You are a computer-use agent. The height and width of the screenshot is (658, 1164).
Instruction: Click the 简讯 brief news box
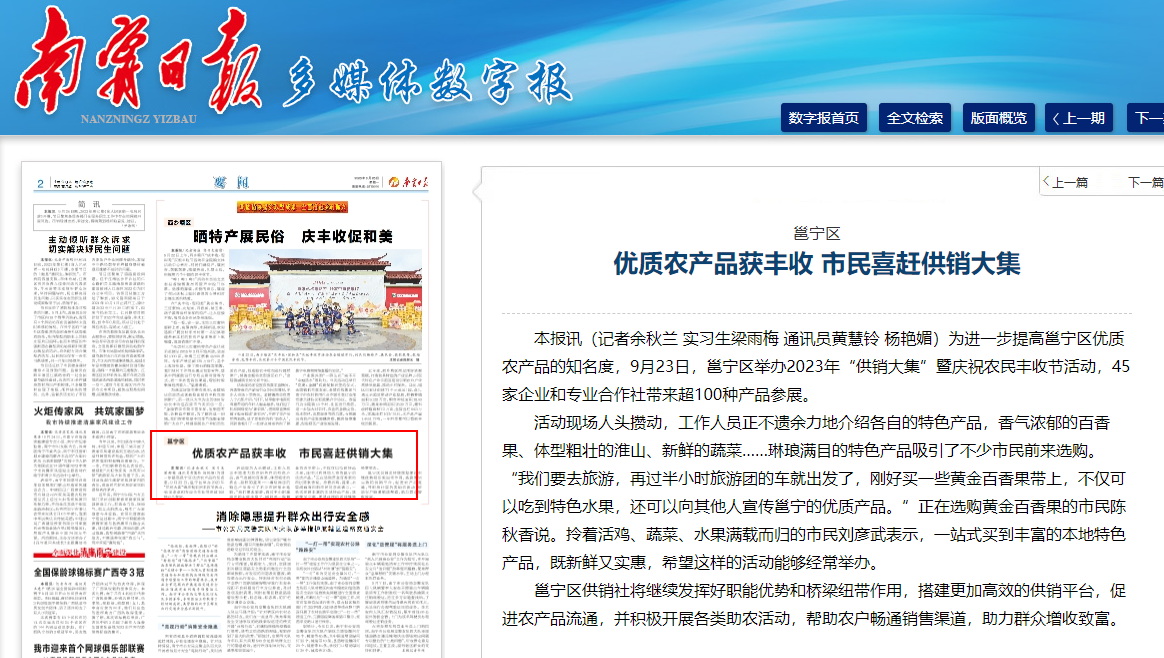[x=88, y=215]
